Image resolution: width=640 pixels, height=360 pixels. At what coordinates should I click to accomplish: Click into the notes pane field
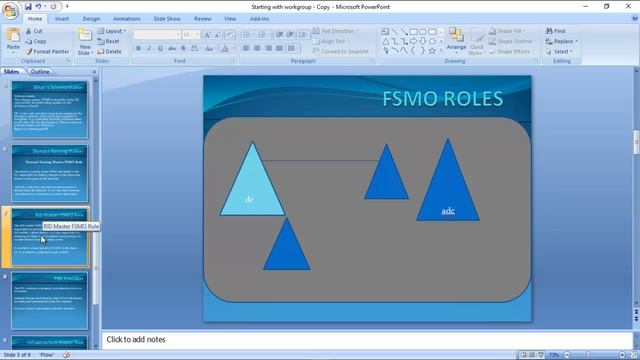[367, 340]
